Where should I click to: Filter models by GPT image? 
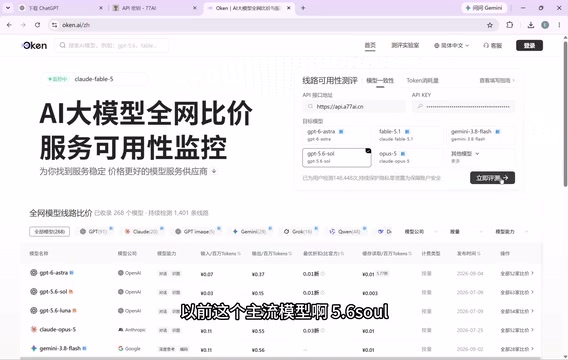tap(197, 232)
